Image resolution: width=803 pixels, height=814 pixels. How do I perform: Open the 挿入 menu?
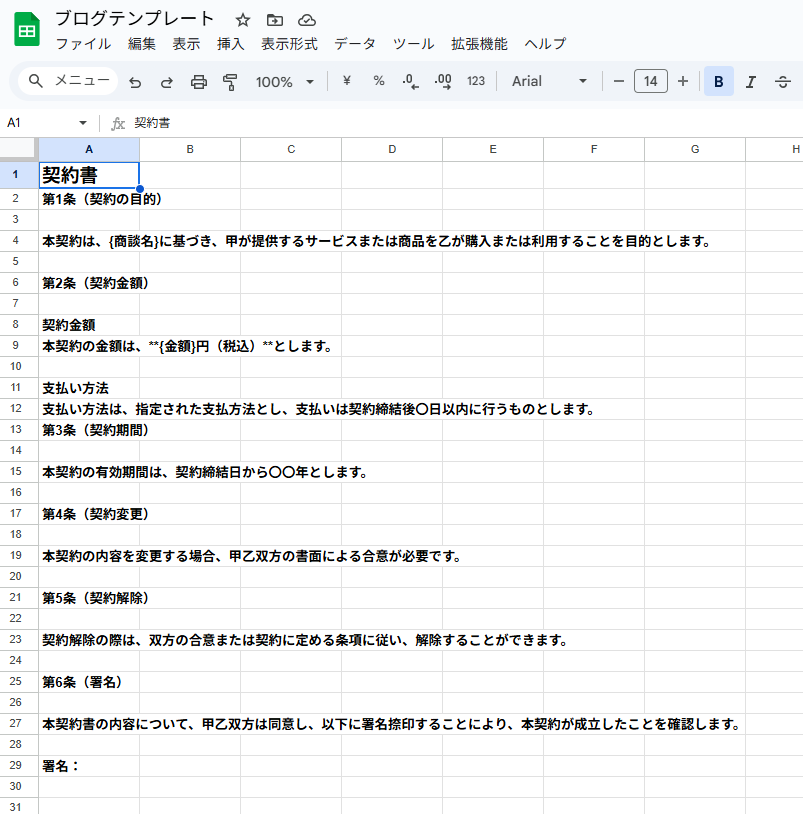point(231,44)
